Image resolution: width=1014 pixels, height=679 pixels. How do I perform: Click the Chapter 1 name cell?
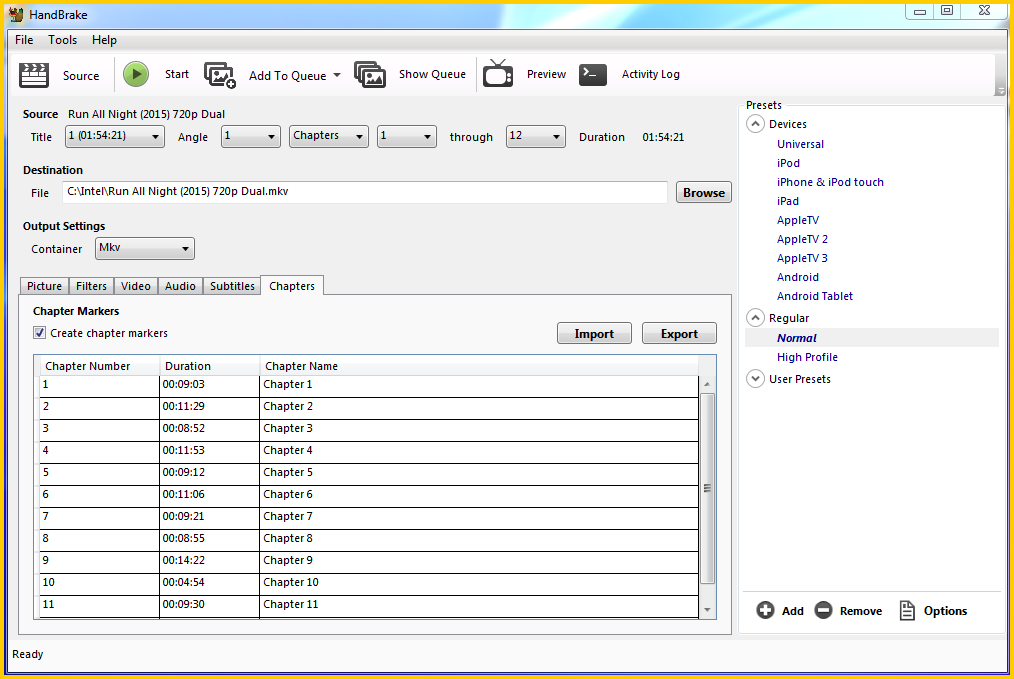point(479,385)
